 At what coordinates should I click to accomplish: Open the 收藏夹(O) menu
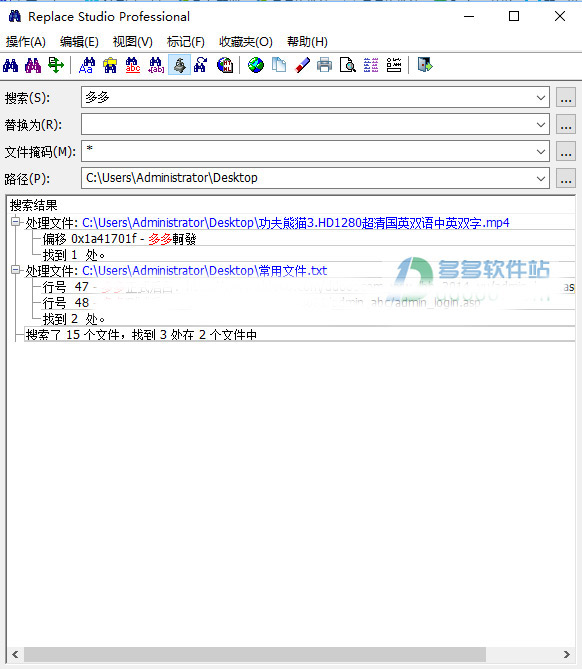click(246, 42)
